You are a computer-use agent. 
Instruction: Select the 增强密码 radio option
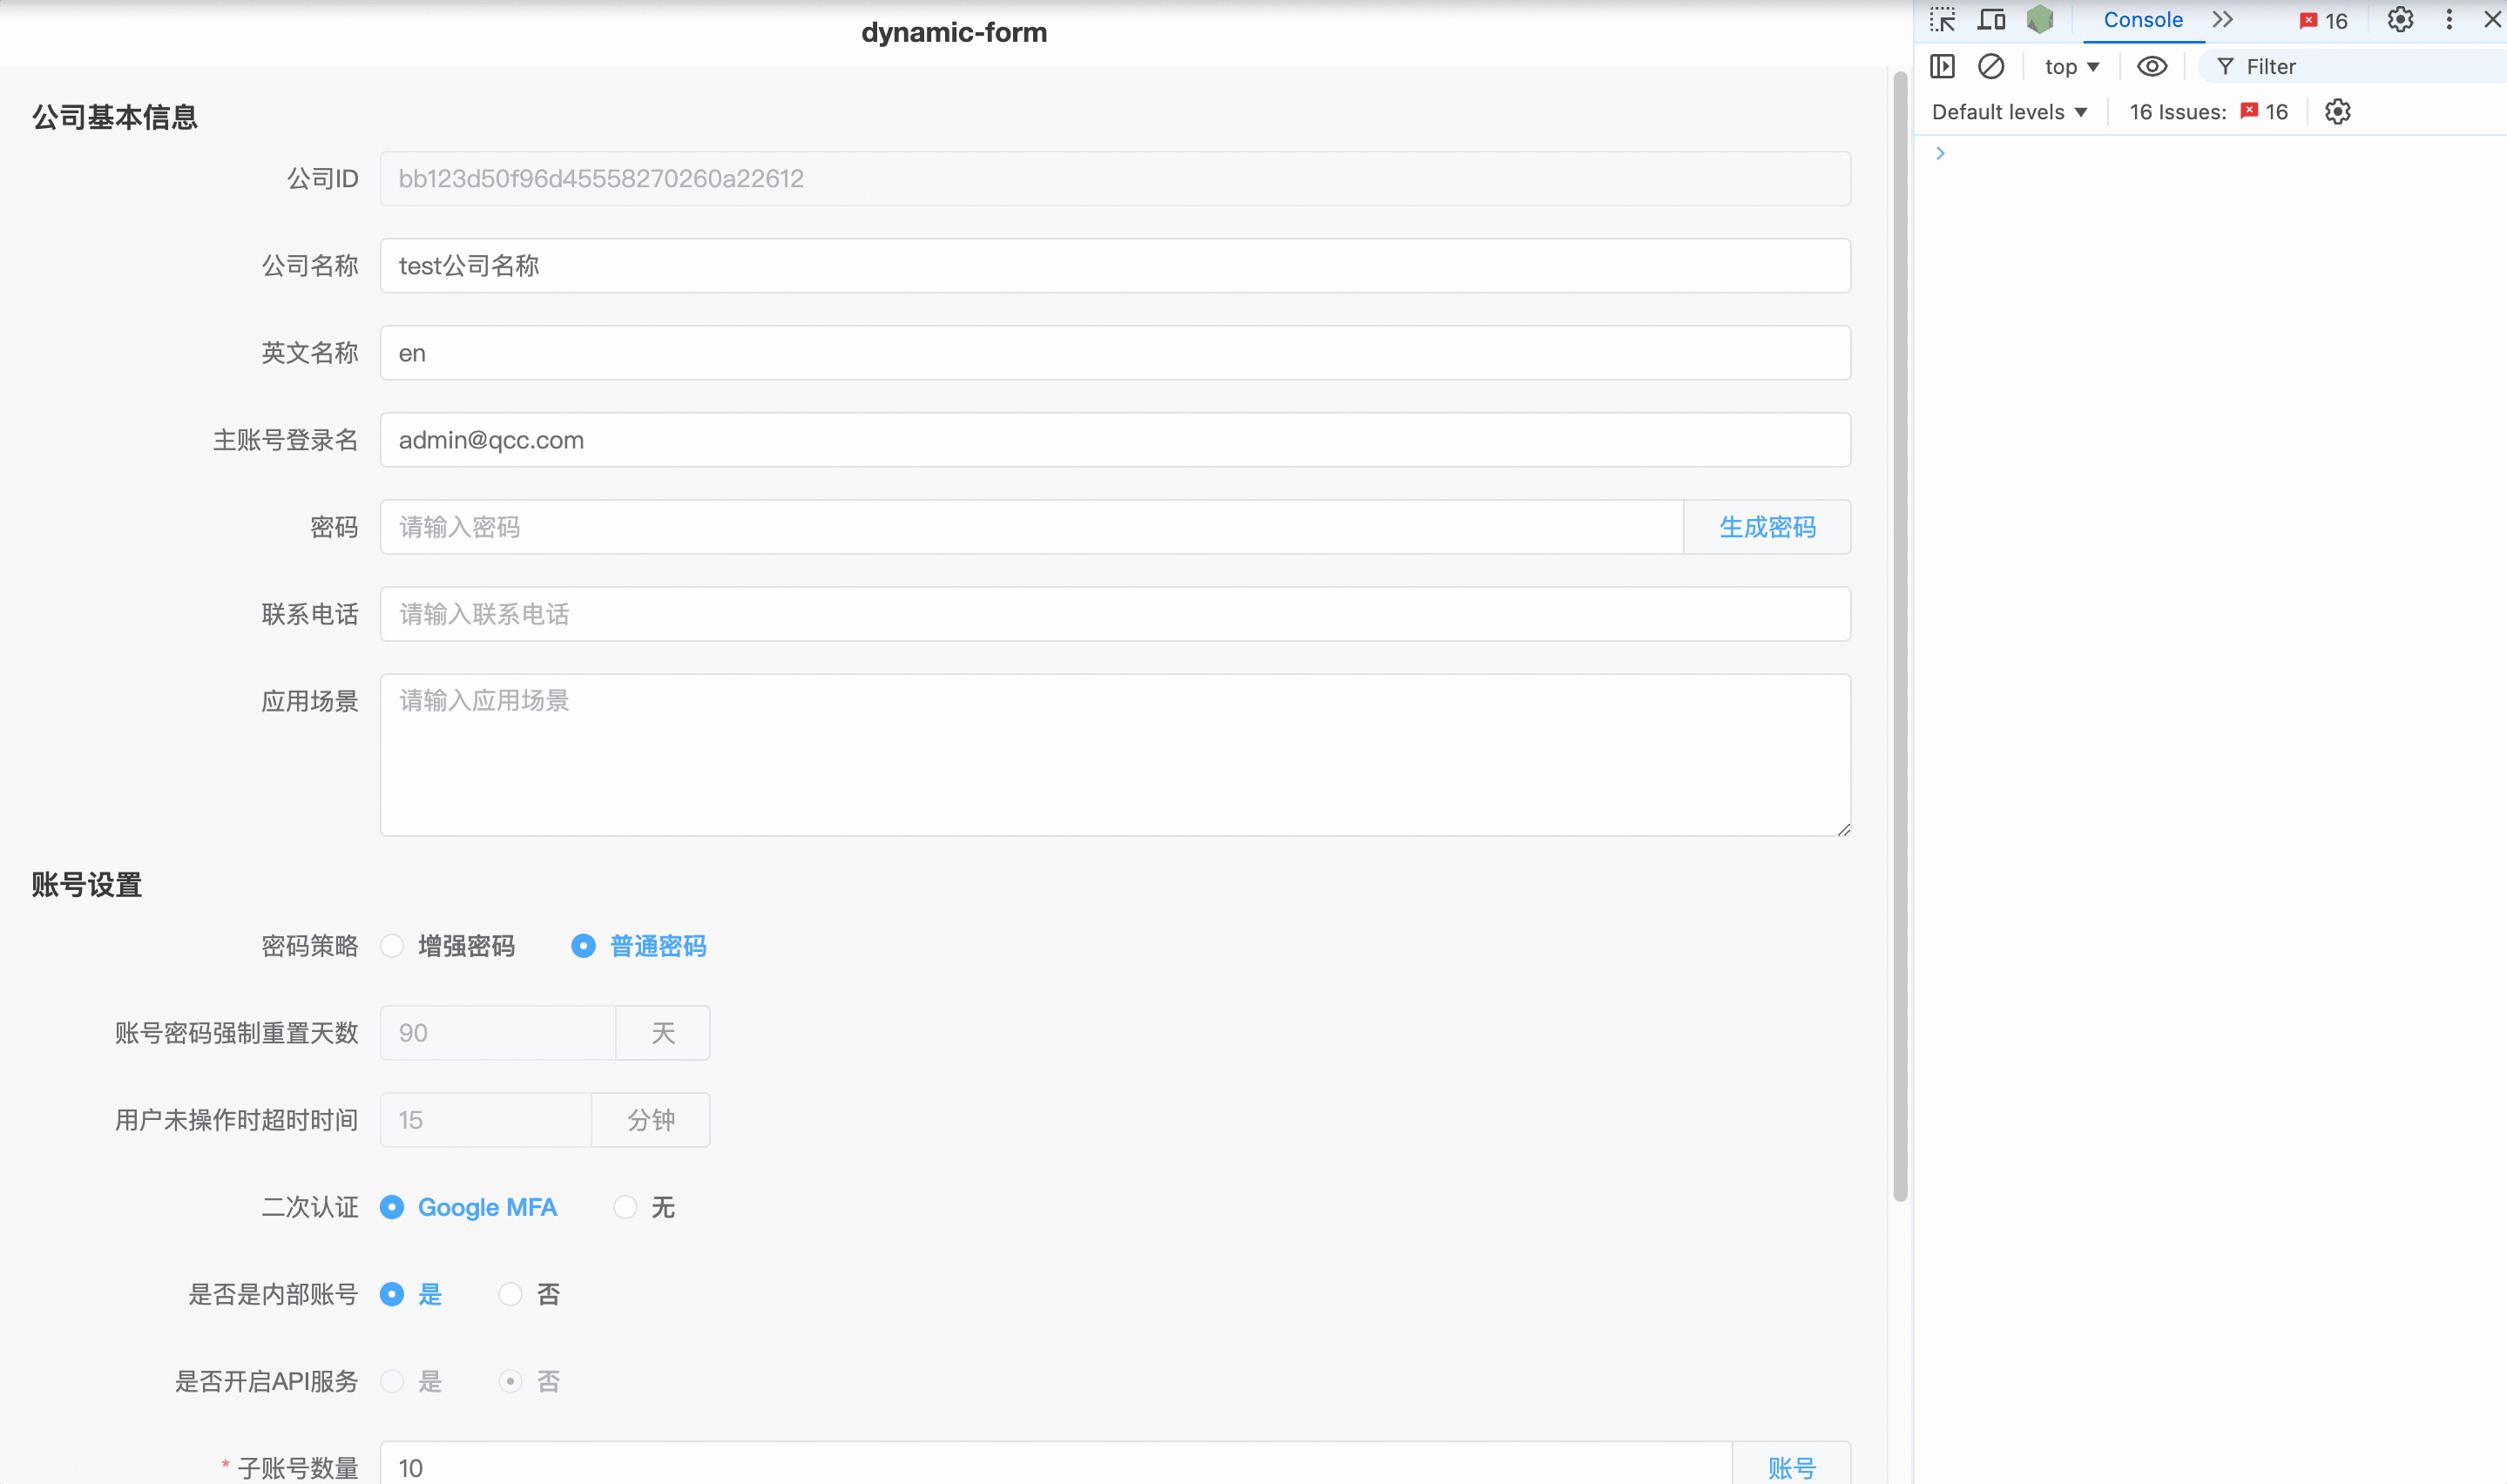(392, 946)
